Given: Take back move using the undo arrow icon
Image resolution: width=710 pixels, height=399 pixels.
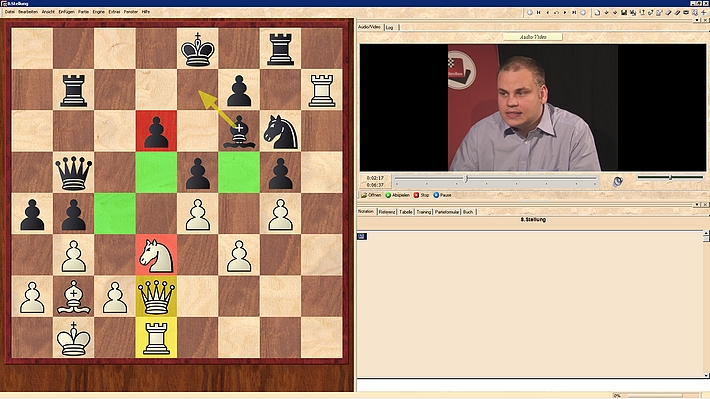Looking at the screenshot, I should pos(556,12).
